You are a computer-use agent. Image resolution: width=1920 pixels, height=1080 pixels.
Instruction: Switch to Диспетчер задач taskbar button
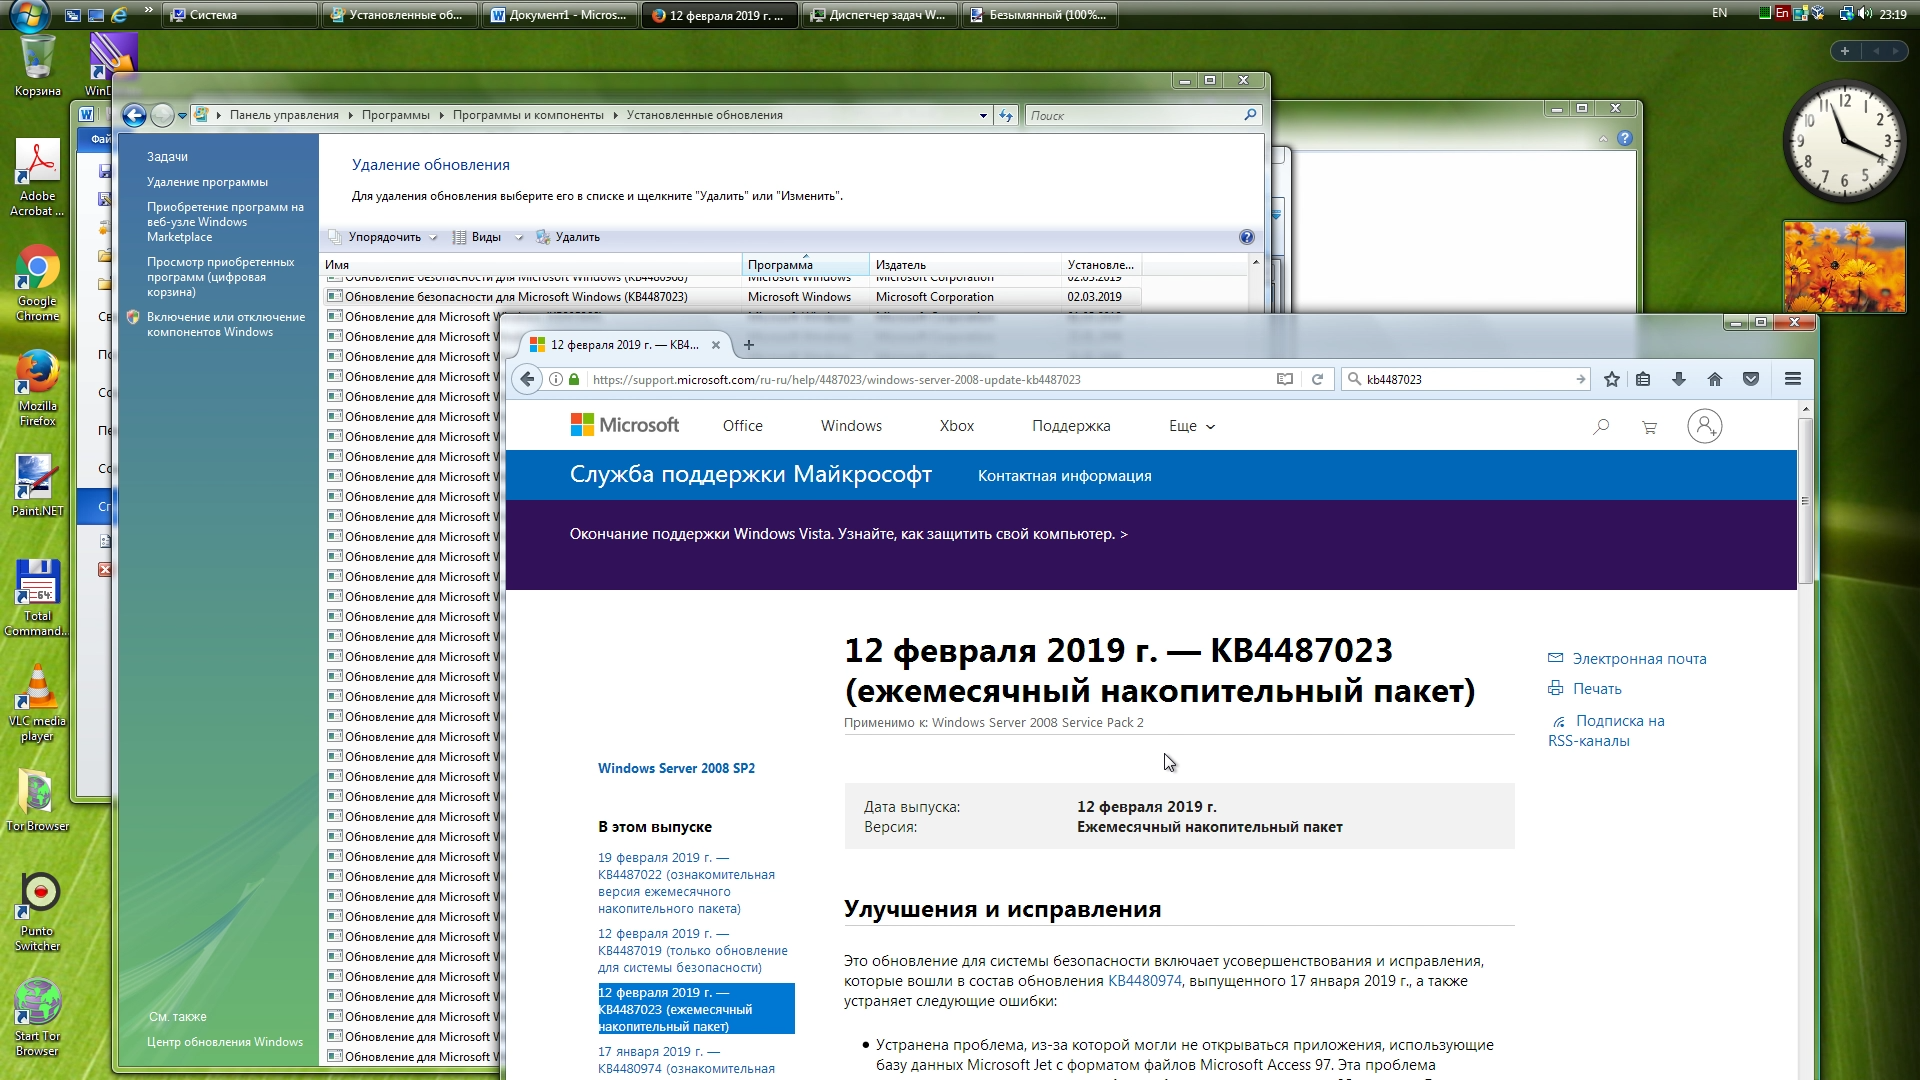point(879,15)
